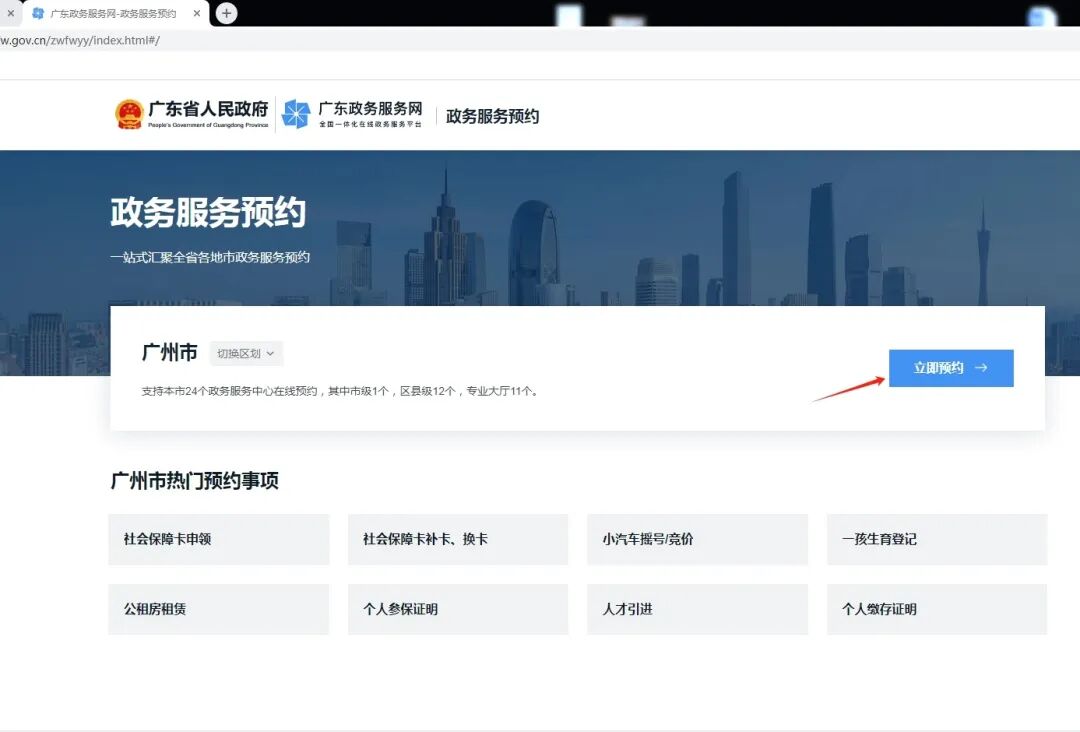This screenshot has height=732, width=1080.
Task: Click the 政务服务预约 banner heading link
Action: click(210, 212)
